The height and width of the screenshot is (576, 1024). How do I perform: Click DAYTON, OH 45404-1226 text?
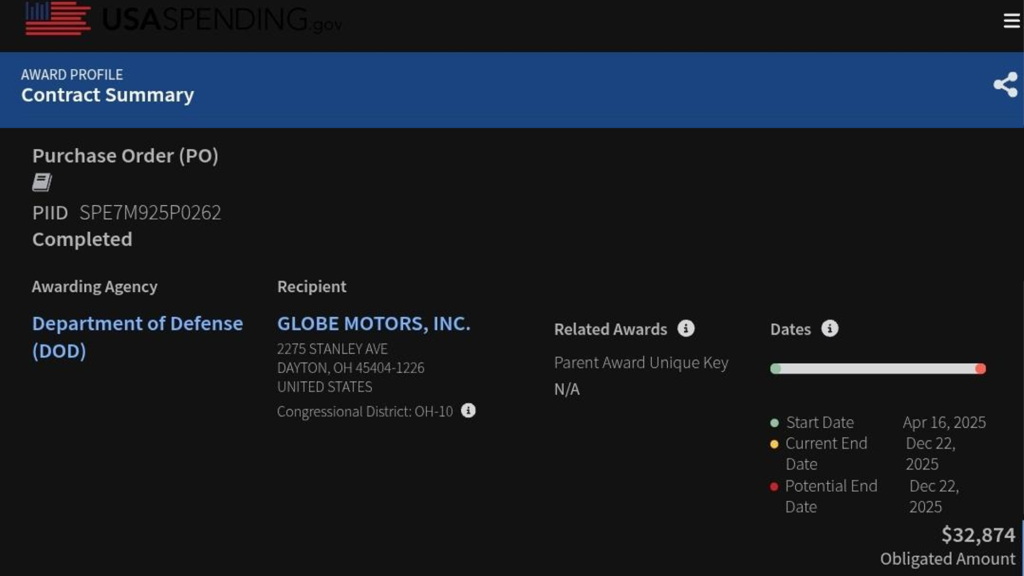pos(351,368)
